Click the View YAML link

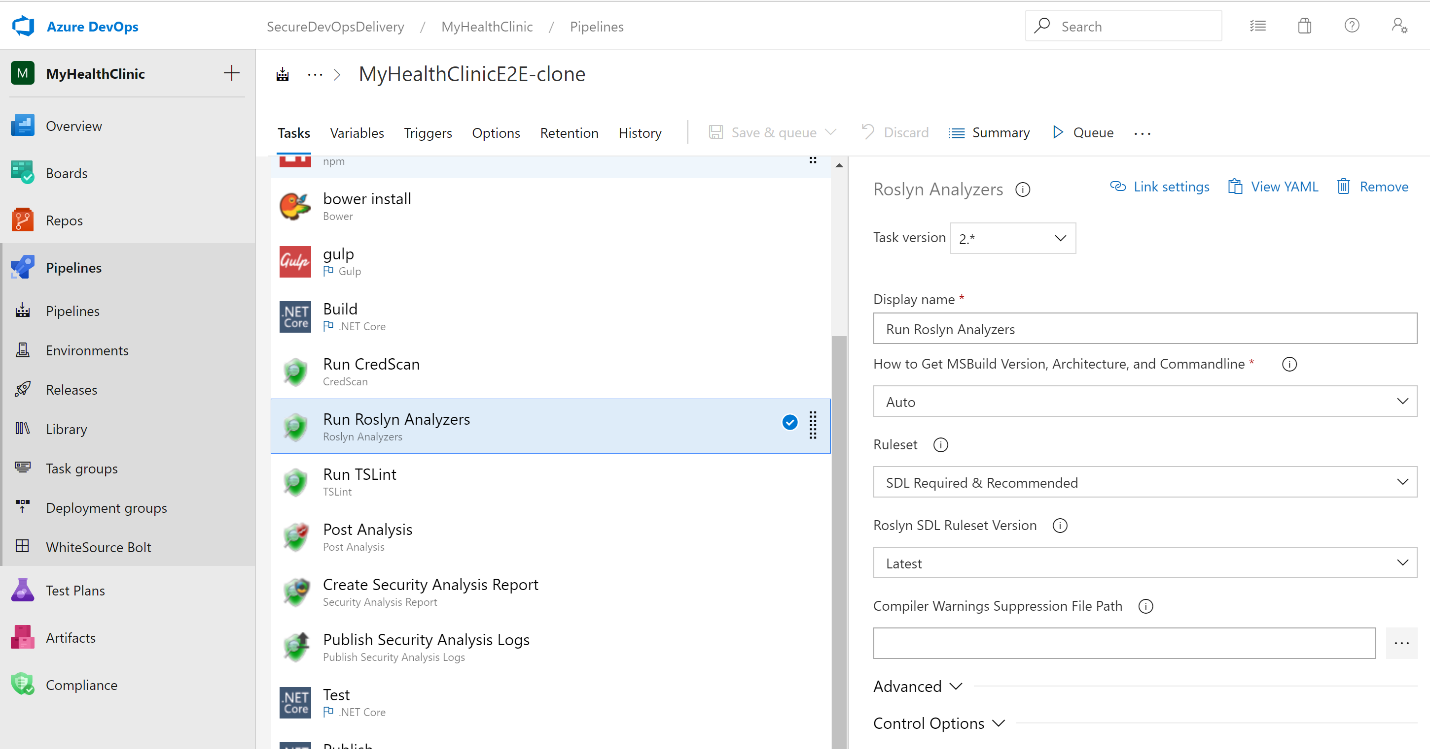[1273, 187]
